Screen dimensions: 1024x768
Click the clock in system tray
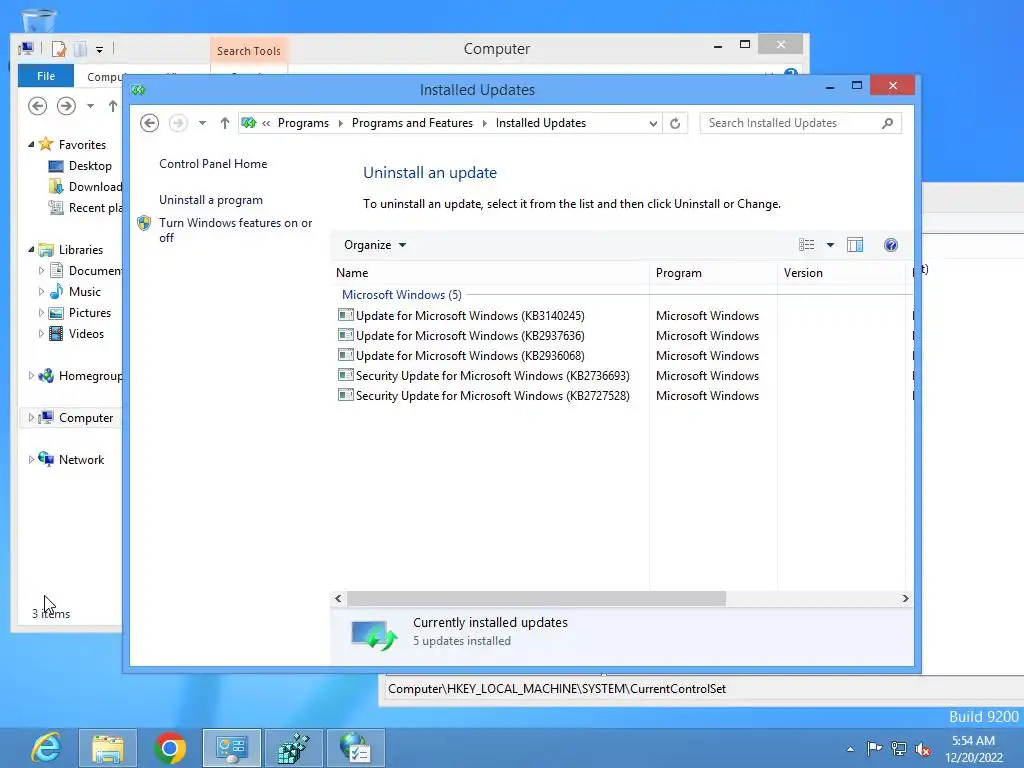(974, 749)
